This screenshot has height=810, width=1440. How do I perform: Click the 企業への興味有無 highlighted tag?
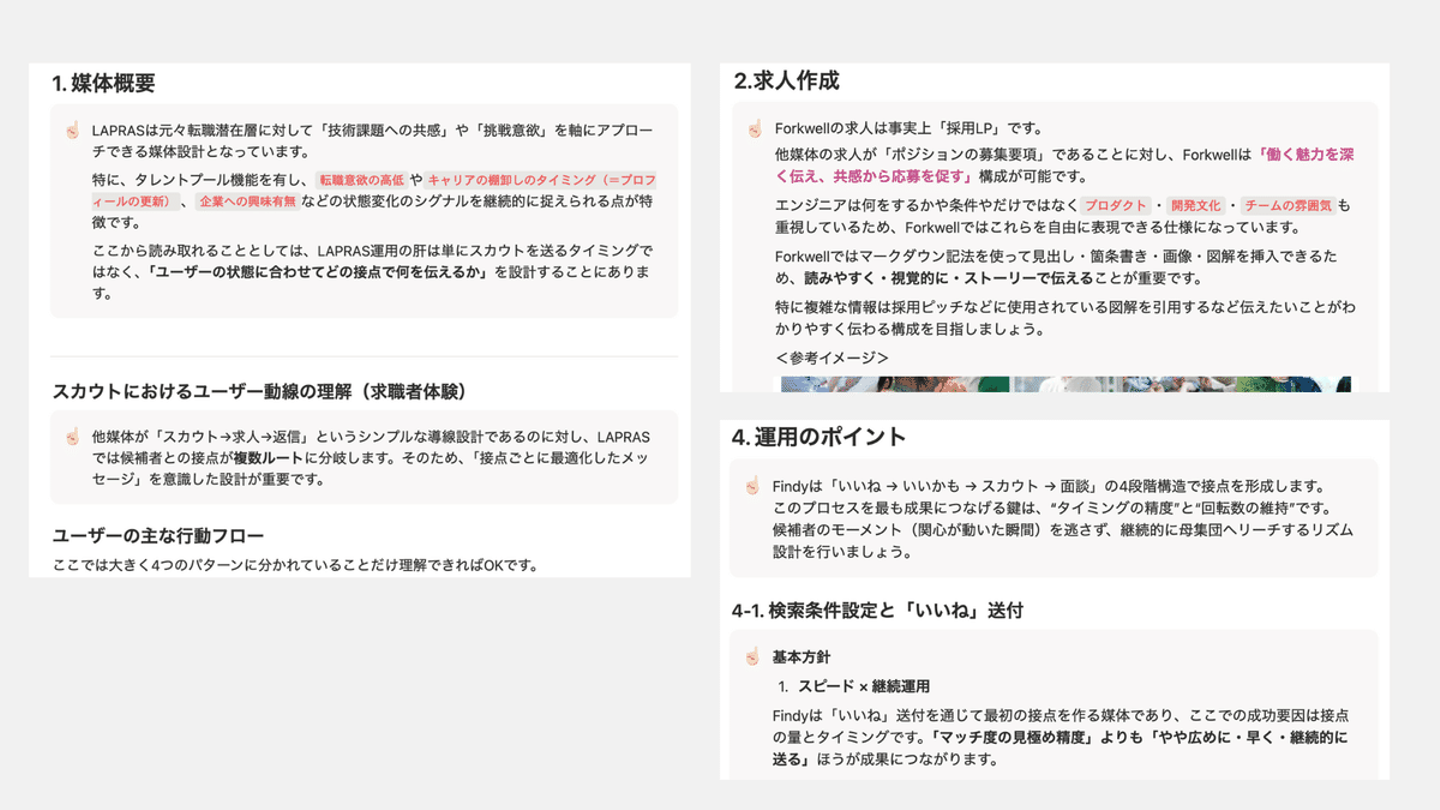(x=247, y=202)
